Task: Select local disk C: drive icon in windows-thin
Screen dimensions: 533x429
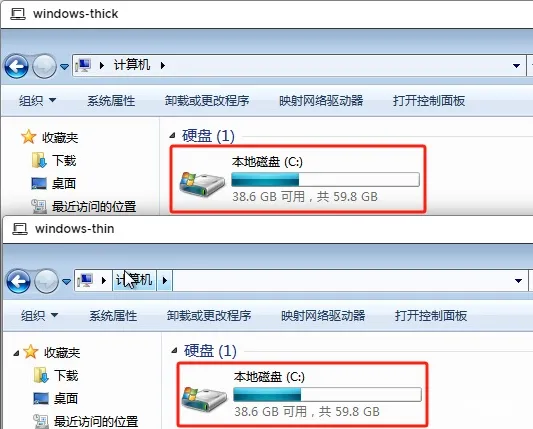Action: coord(204,399)
